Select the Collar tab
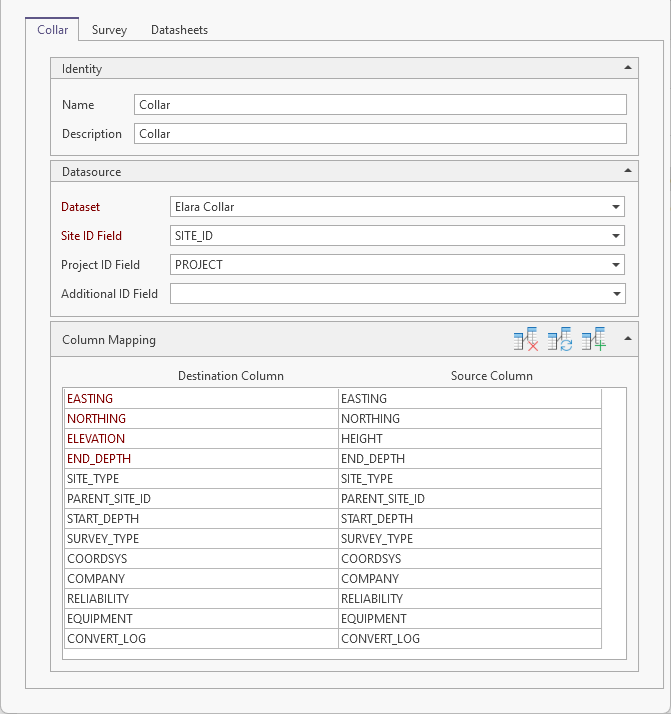The height and width of the screenshot is (714, 671). click(x=52, y=30)
